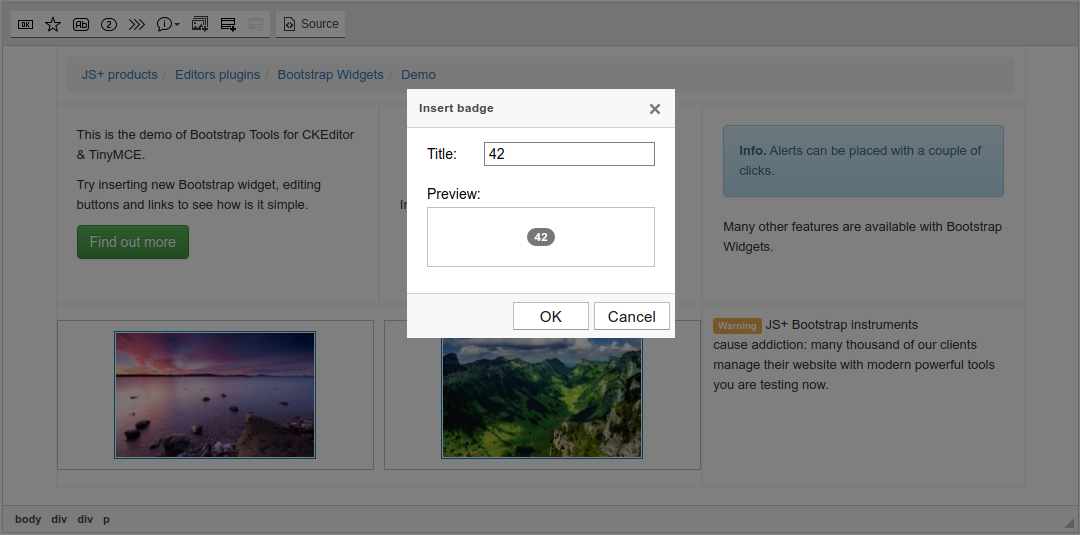The image size is (1080, 535).
Task: Select the label (Ab) toolbar icon
Action: (81, 24)
